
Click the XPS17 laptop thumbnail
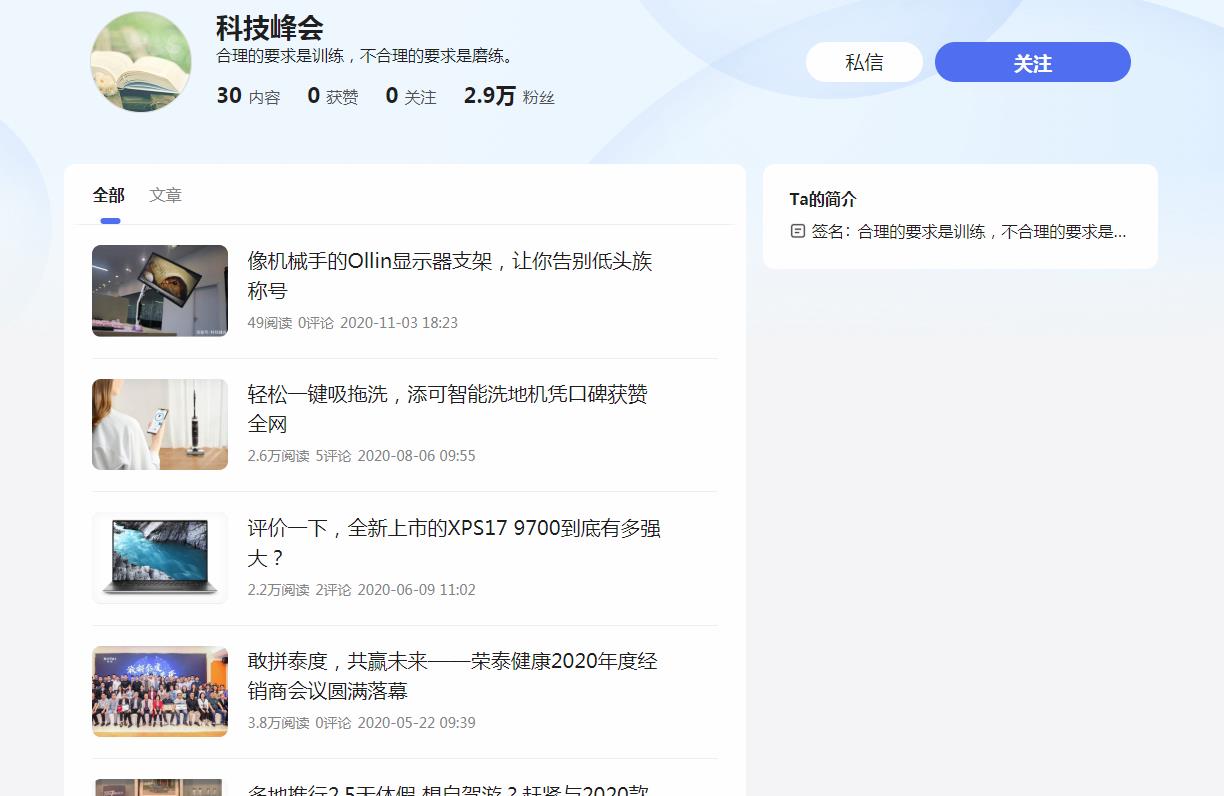coord(160,558)
